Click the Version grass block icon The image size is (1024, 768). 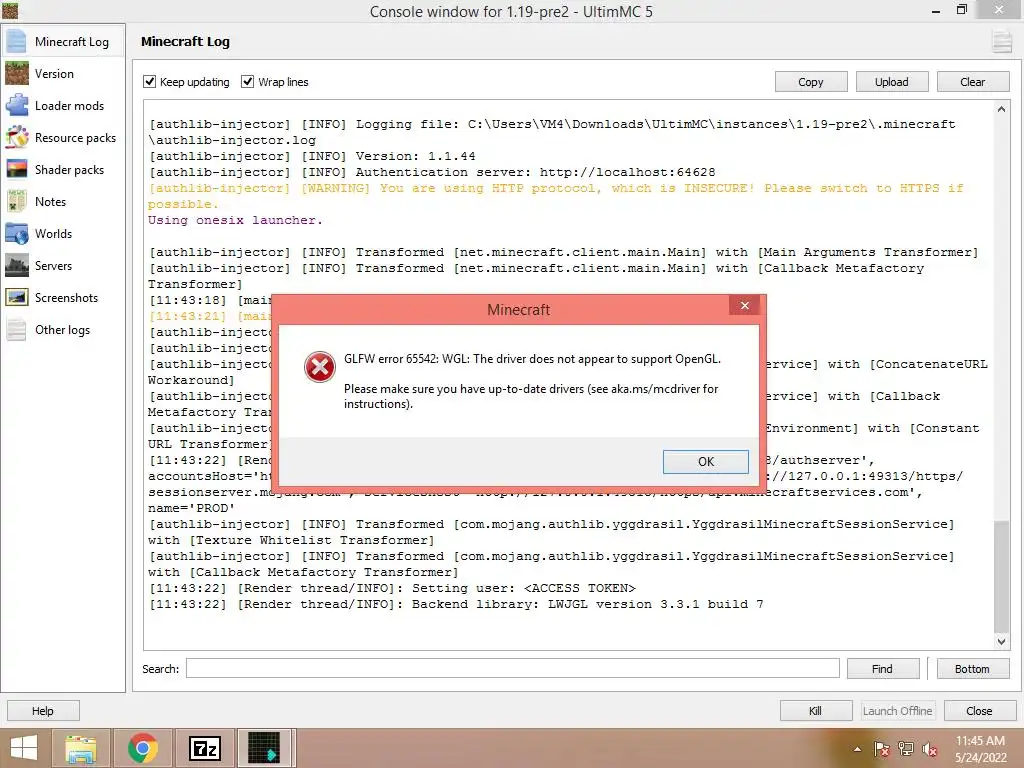tap(16, 73)
